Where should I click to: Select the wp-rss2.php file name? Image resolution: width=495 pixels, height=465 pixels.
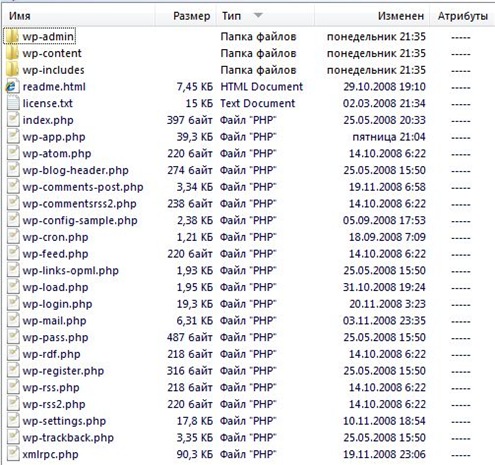pos(54,404)
